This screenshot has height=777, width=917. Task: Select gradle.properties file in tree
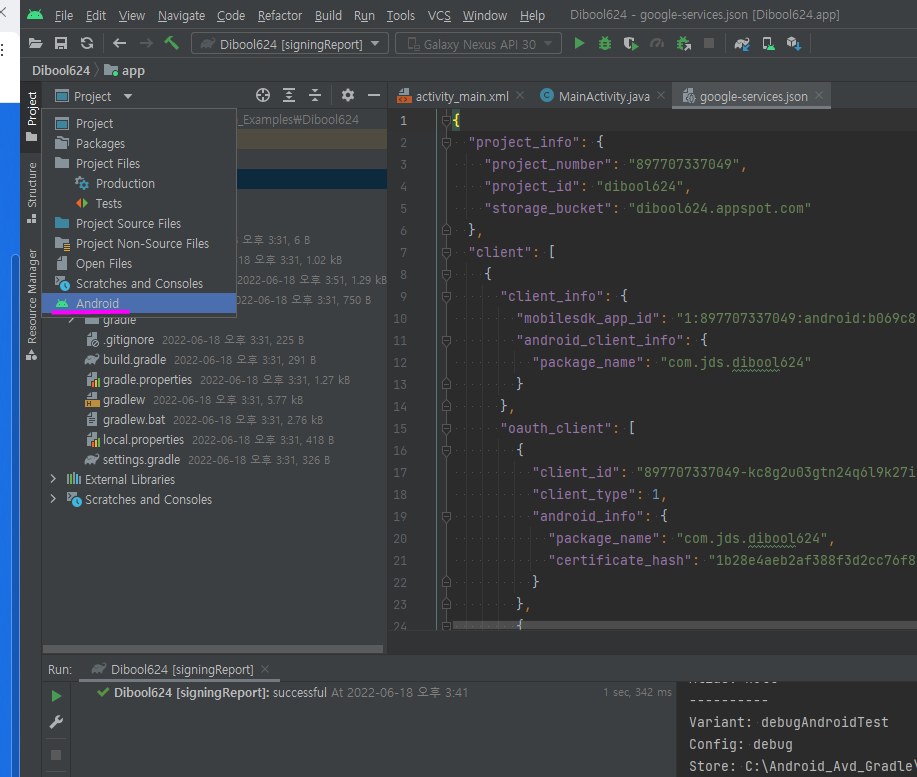coord(147,379)
